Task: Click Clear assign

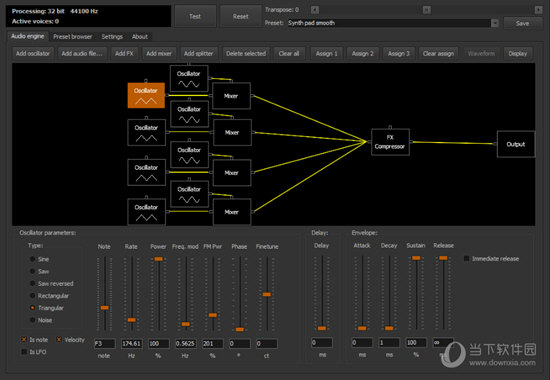Action: pos(438,54)
